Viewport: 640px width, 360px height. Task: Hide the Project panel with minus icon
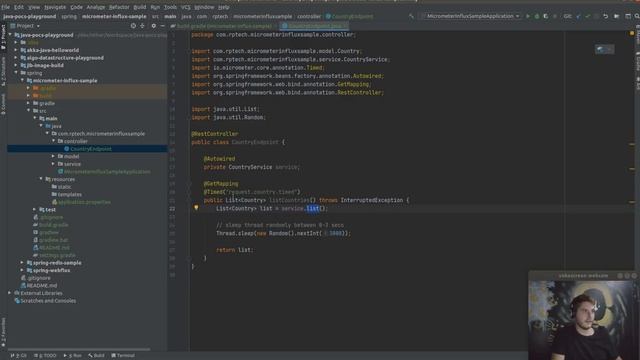pyautogui.click(x=162, y=26)
